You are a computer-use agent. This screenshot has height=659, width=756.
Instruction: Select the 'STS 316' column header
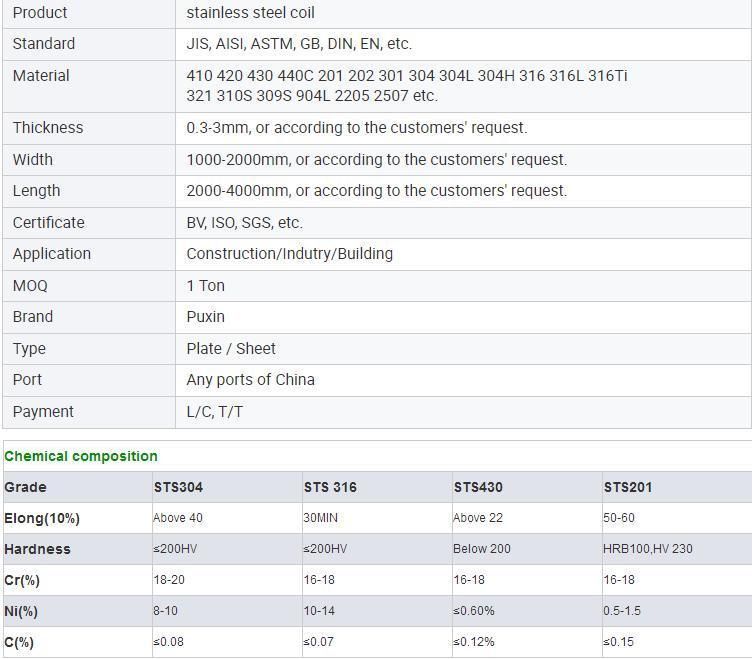[x=330, y=487]
